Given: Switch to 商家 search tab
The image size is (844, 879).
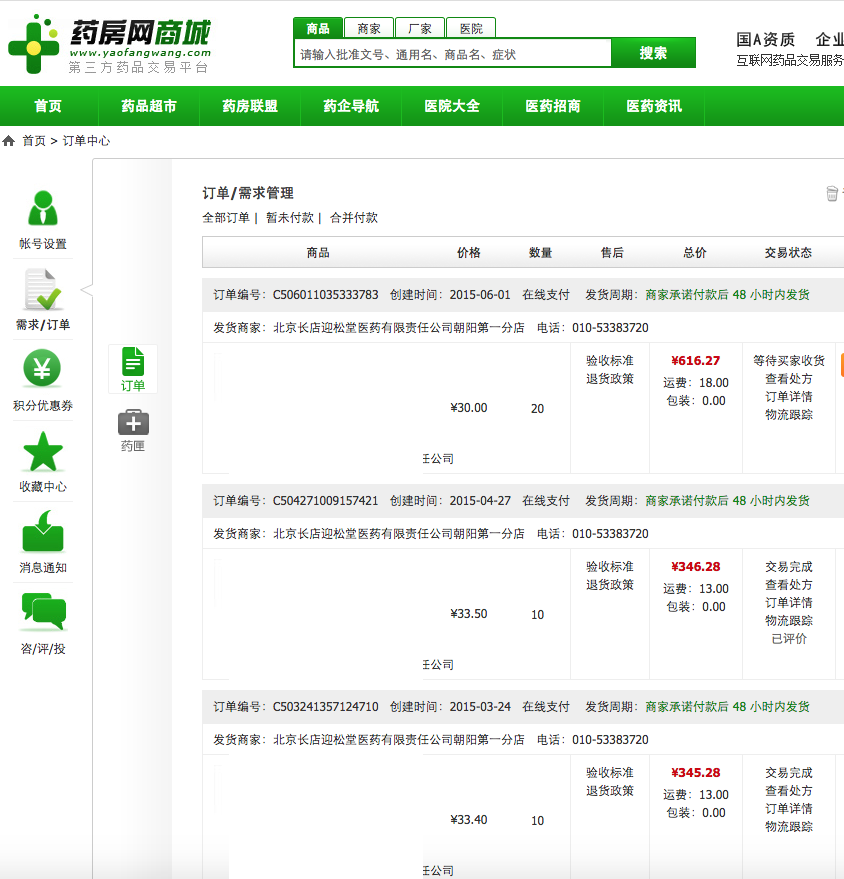Looking at the screenshot, I should pyautogui.click(x=369, y=29).
